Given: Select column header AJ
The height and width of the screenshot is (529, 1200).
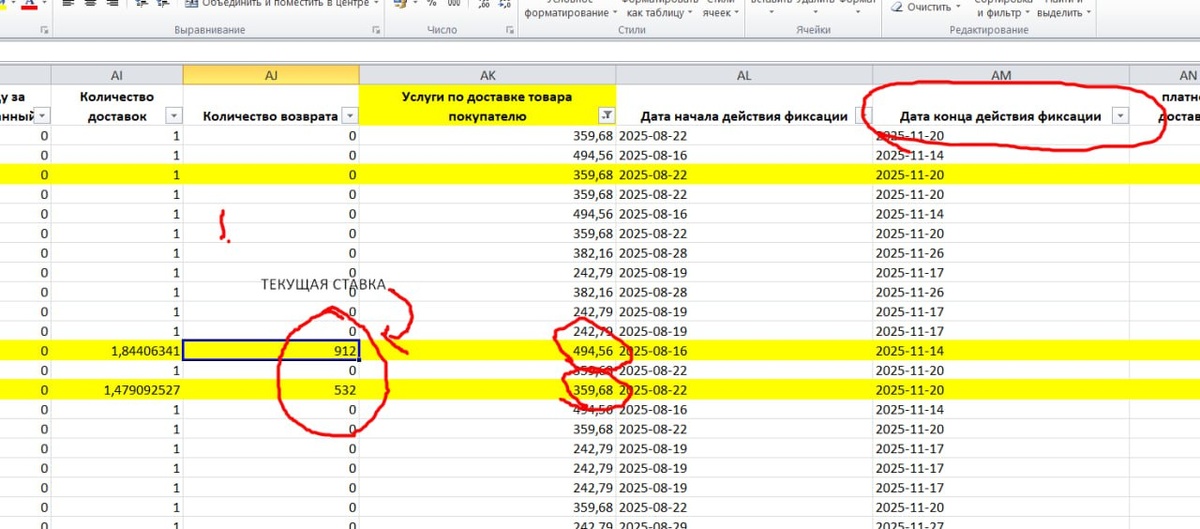Looking at the screenshot, I should point(271,75).
